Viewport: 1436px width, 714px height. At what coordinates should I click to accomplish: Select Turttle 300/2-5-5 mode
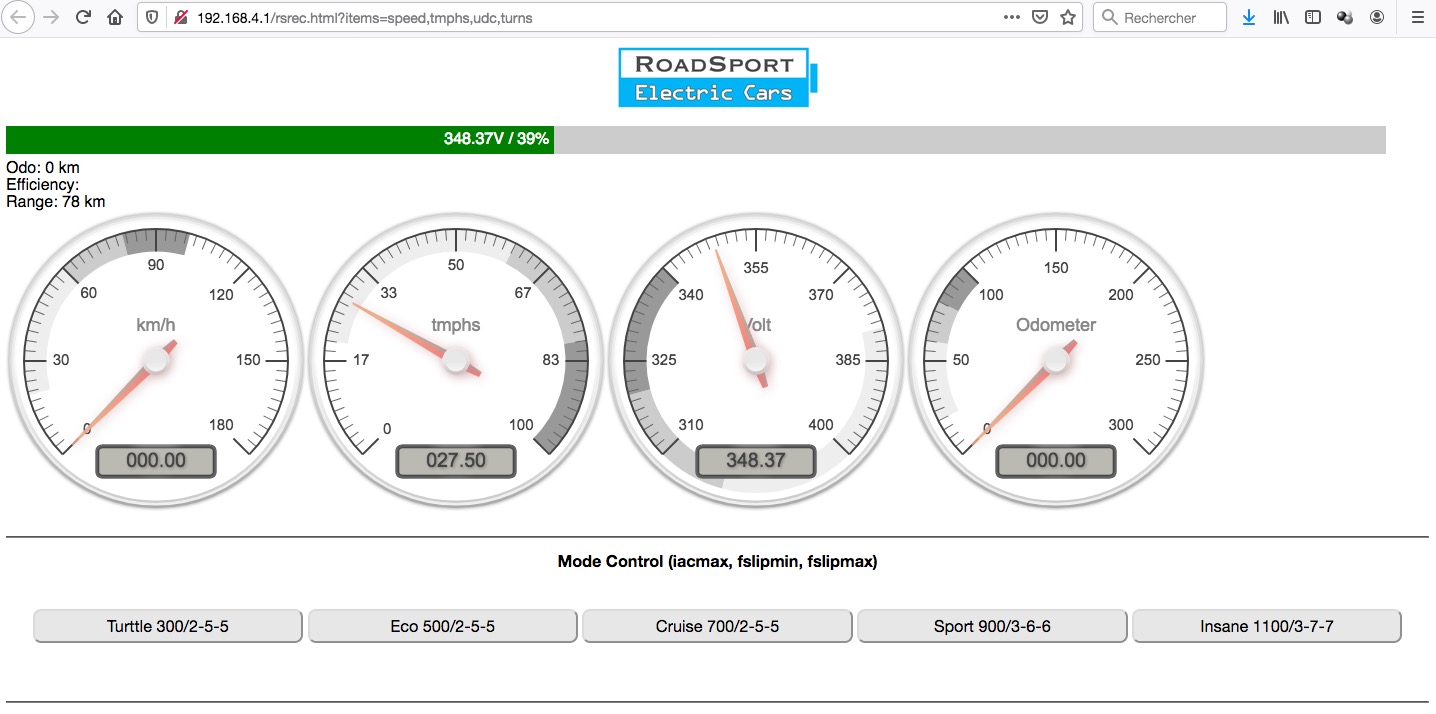[168, 626]
